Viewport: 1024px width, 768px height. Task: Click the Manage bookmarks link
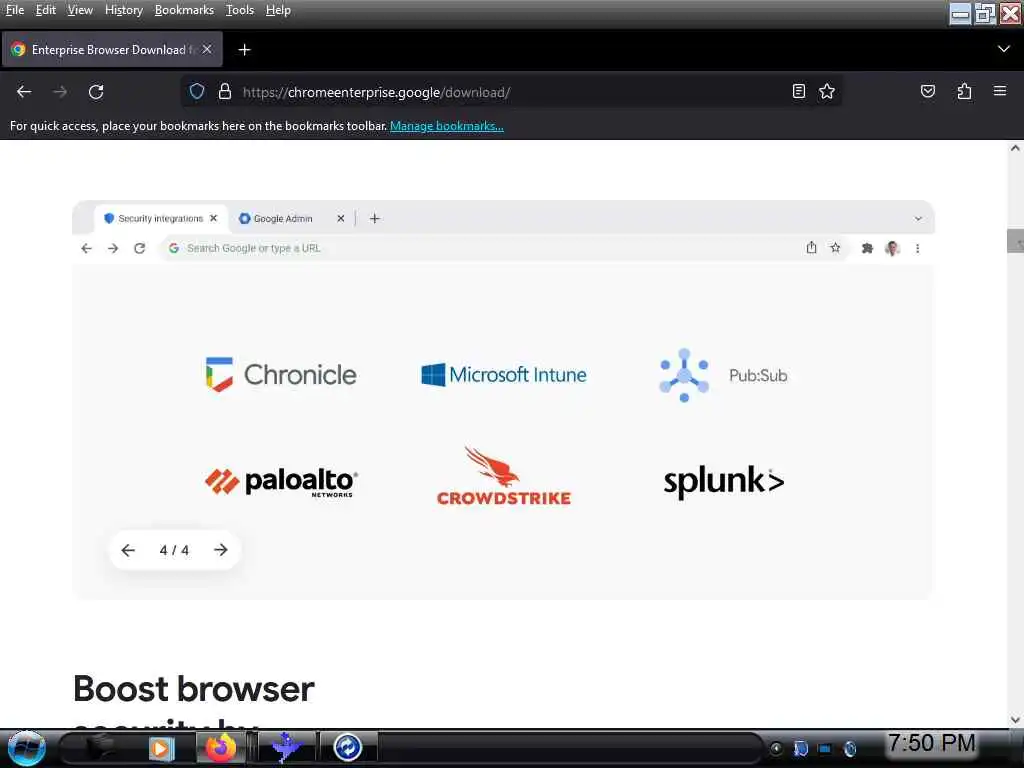click(447, 126)
